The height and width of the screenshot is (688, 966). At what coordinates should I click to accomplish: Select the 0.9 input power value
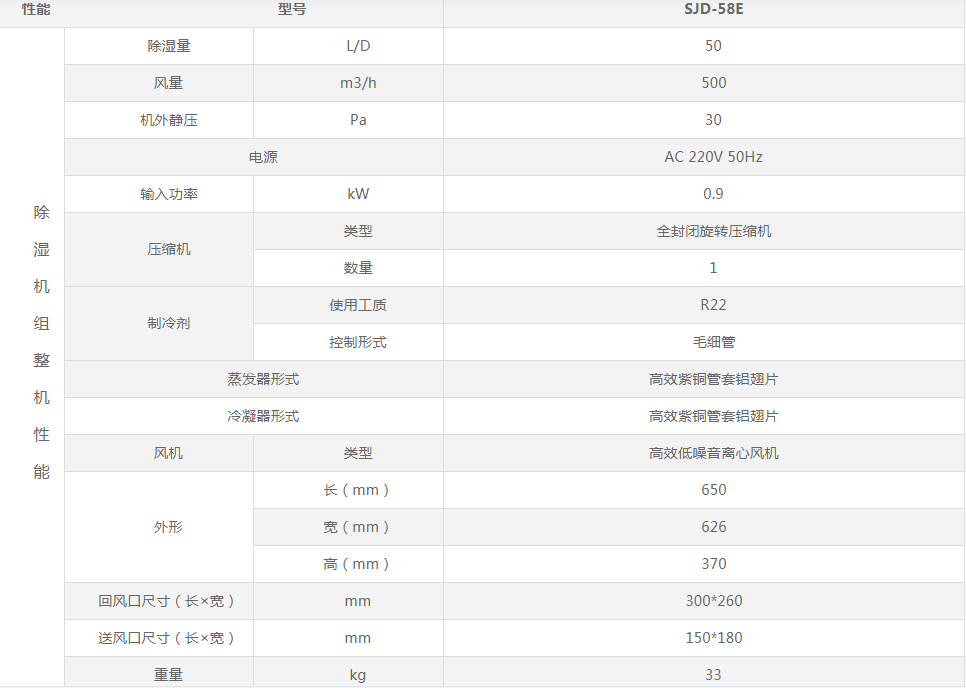tap(713, 194)
